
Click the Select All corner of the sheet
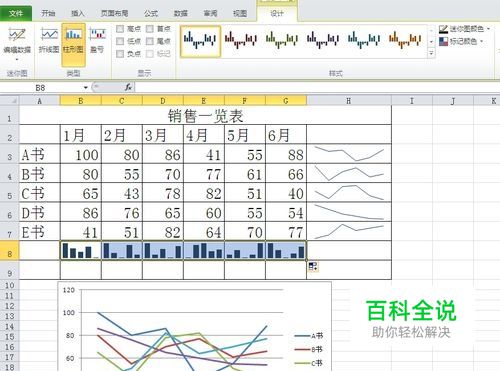pyautogui.click(x=9, y=101)
